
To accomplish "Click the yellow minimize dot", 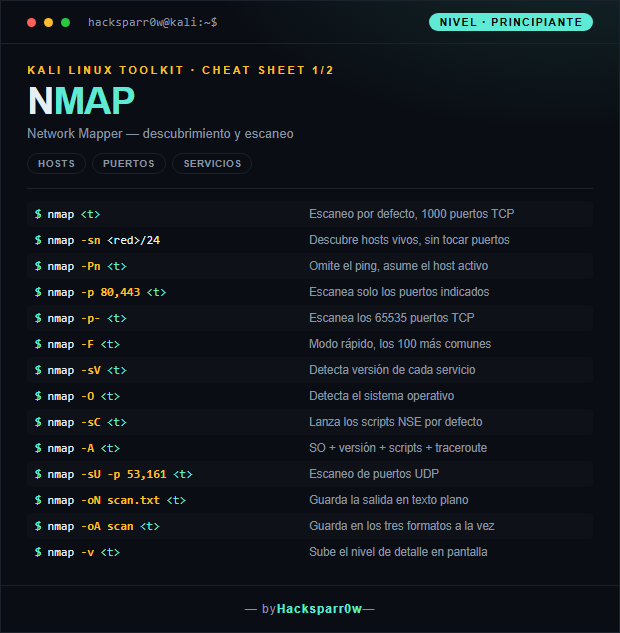I will point(48,23).
